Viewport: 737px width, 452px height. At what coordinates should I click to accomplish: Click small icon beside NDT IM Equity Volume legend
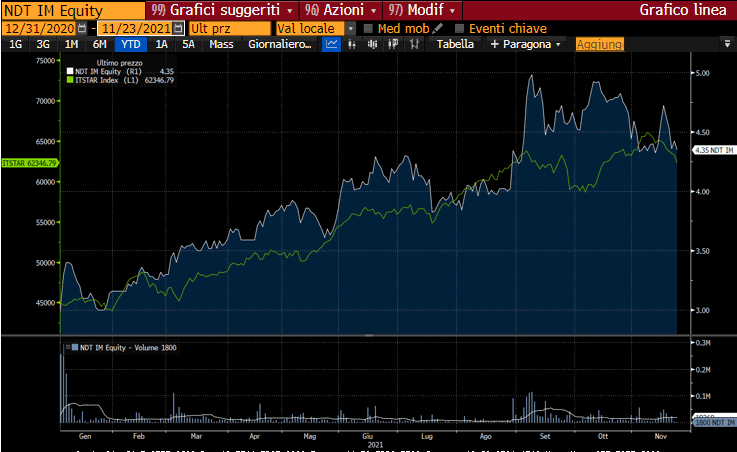(x=68, y=347)
